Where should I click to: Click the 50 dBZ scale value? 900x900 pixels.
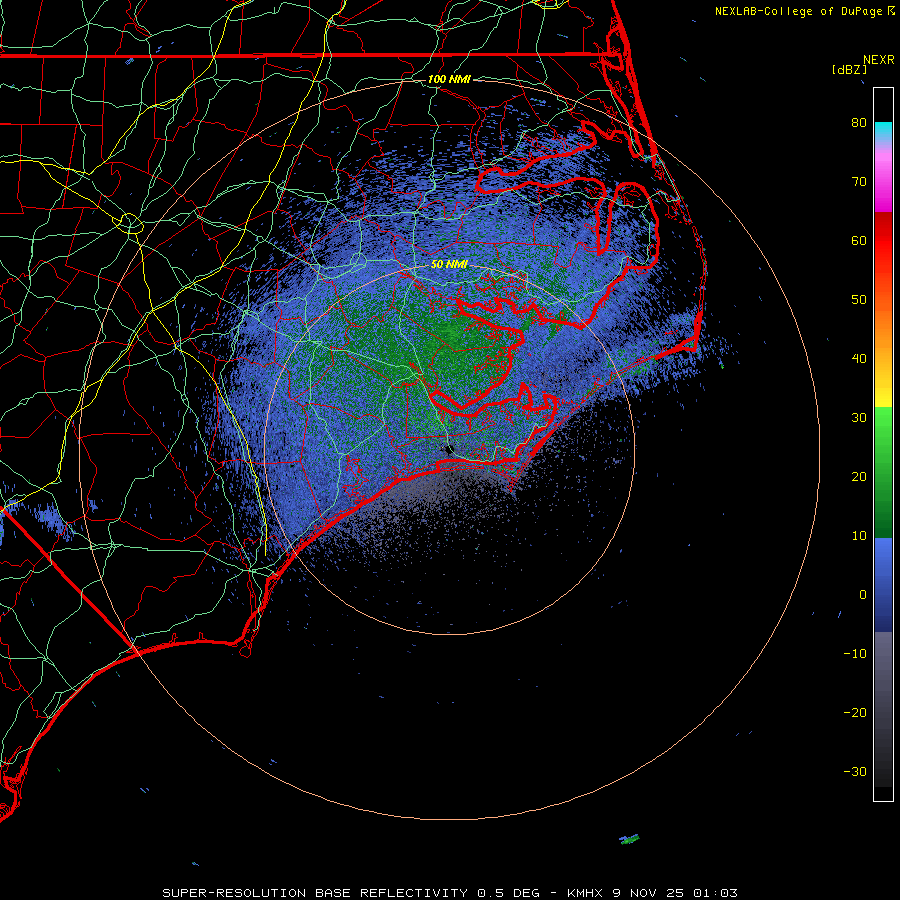pyautogui.click(x=859, y=300)
